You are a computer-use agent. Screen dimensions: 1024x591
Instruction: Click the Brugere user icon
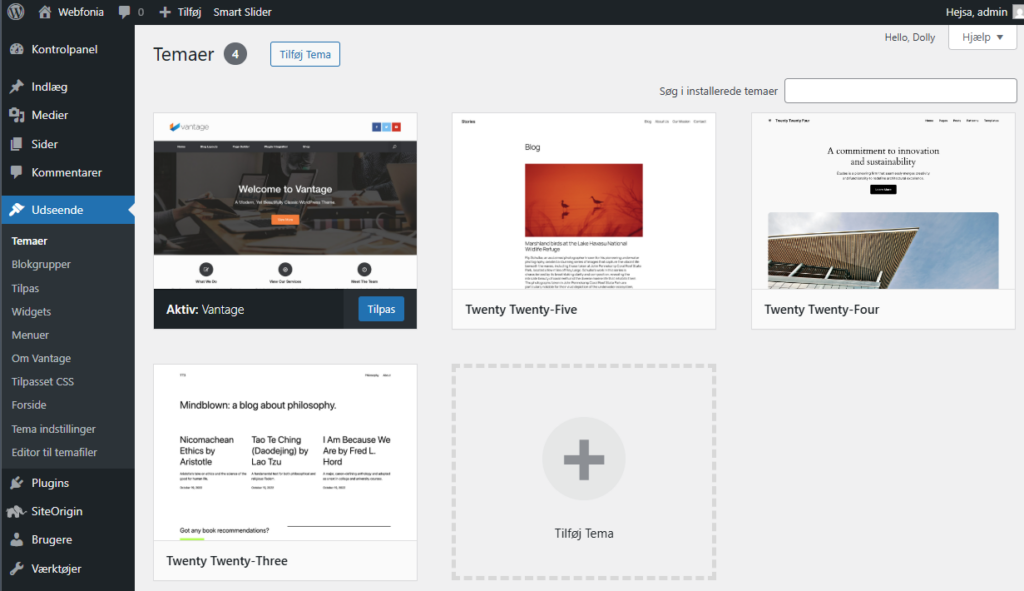point(16,540)
